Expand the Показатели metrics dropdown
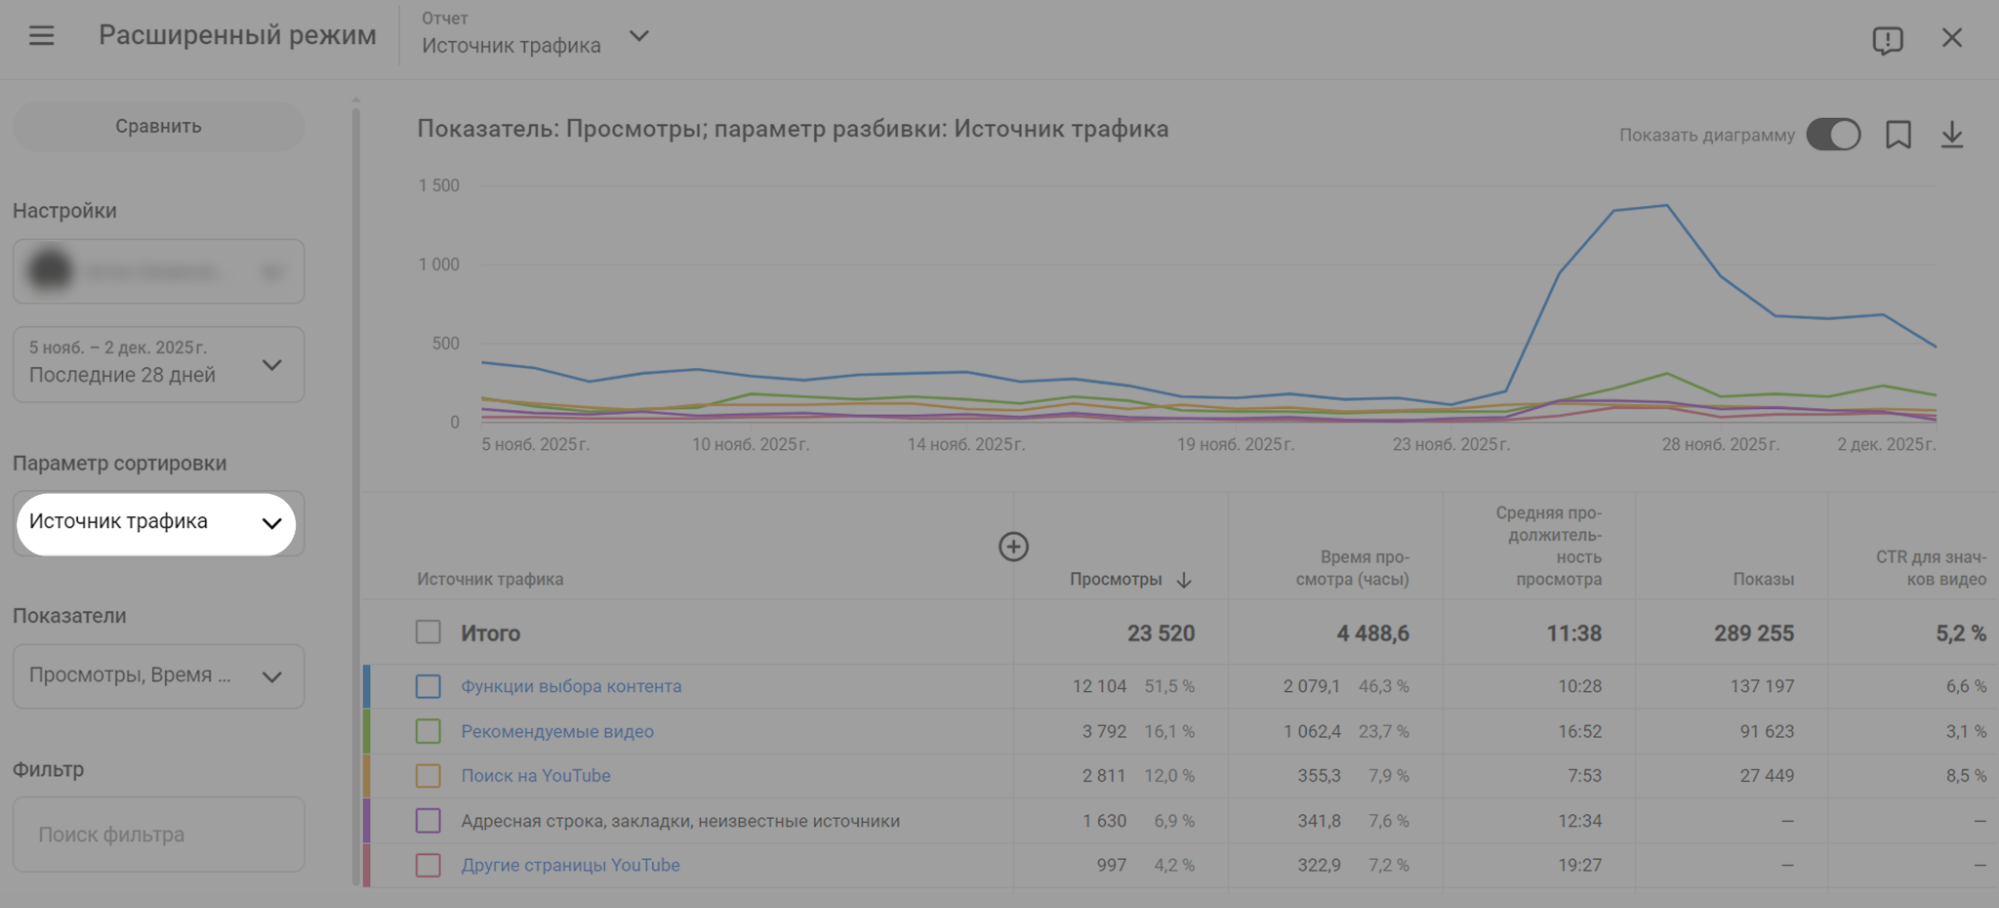This screenshot has height=908, width=1999. pyautogui.click(x=157, y=676)
